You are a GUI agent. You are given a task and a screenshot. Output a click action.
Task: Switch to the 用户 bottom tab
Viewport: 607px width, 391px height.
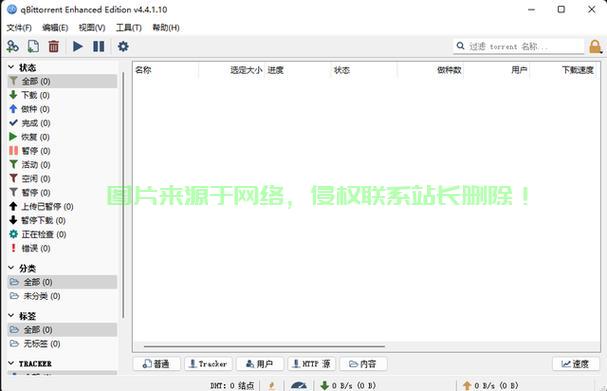[x=260, y=364]
